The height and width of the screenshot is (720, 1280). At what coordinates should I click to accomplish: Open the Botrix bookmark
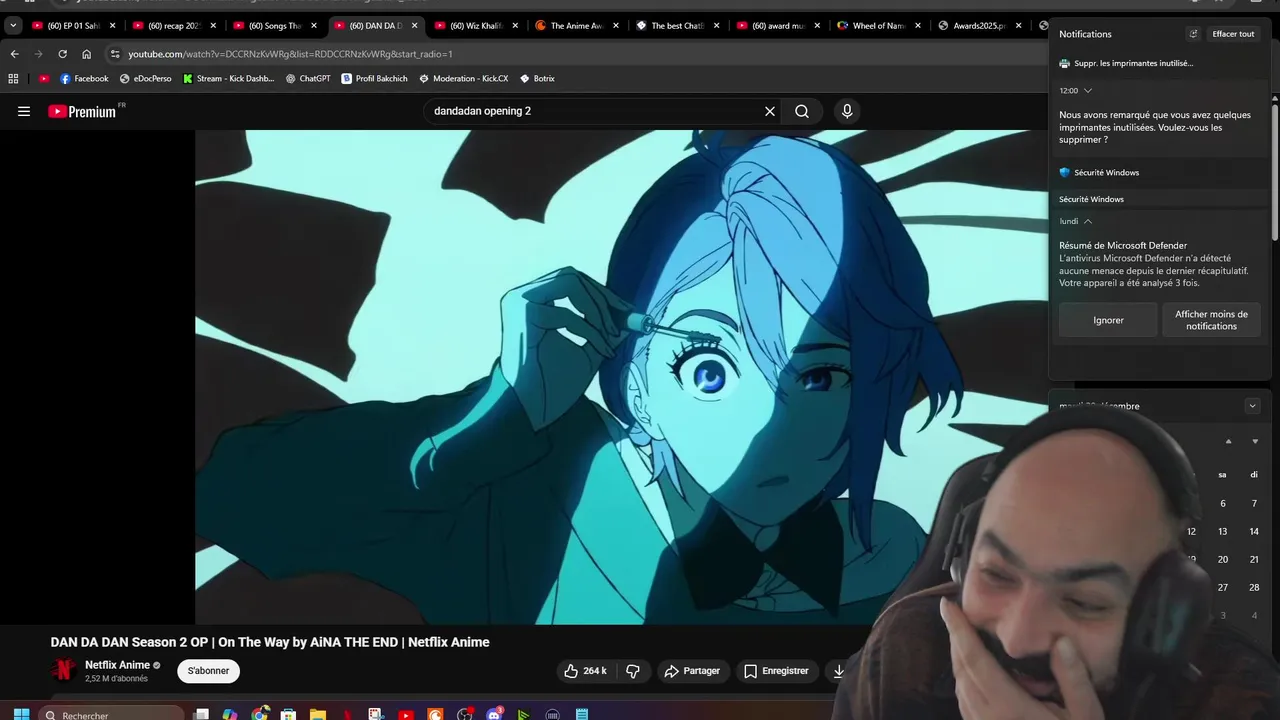[x=538, y=78]
